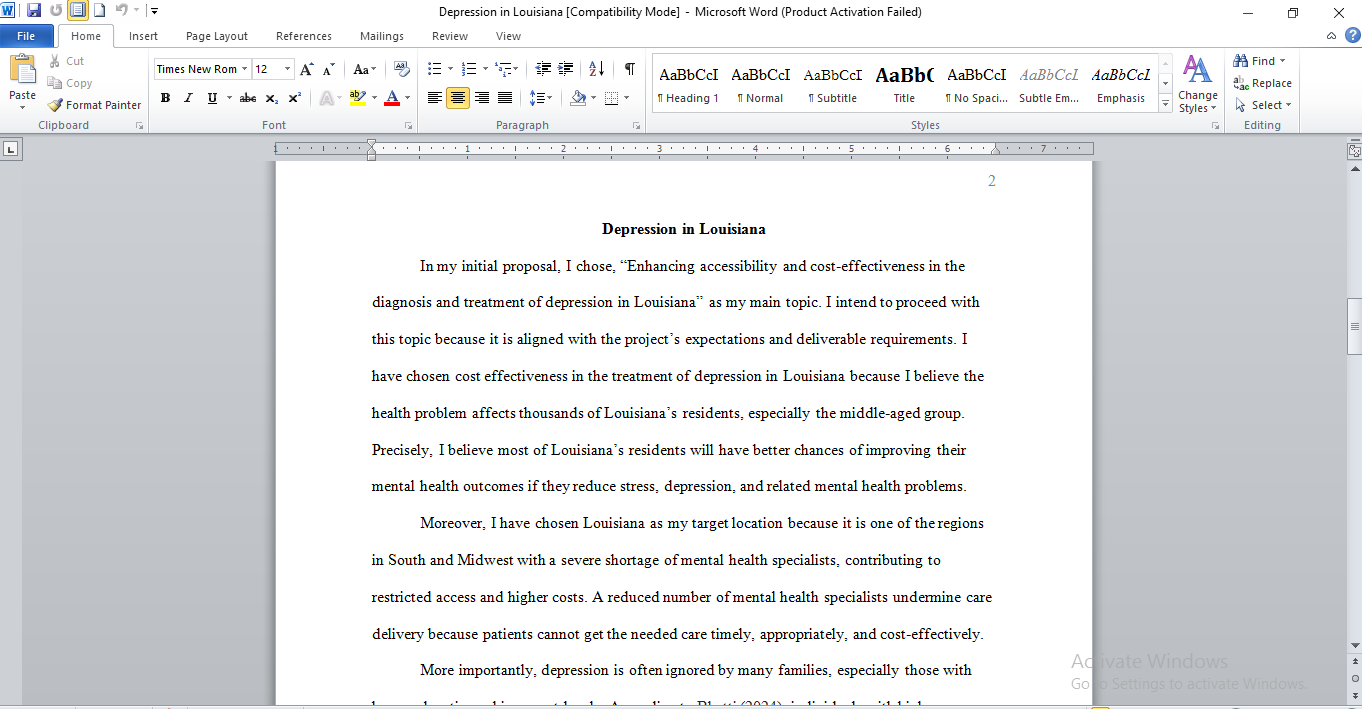This screenshot has height=709, width=1362.
Task: Click the Sort A-Z icon
Action: 596,69
